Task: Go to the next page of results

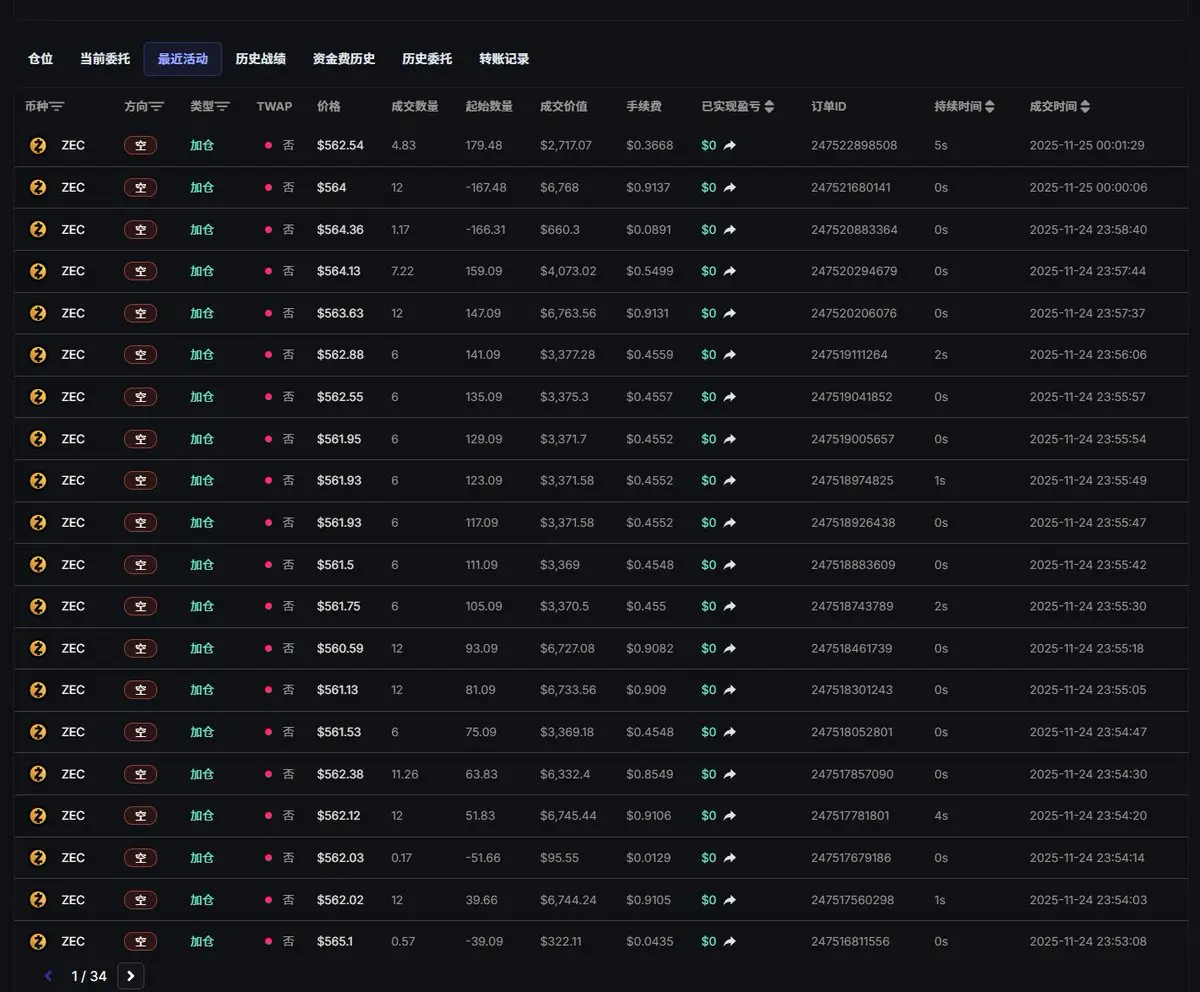Action: click(x=131, y=976)
